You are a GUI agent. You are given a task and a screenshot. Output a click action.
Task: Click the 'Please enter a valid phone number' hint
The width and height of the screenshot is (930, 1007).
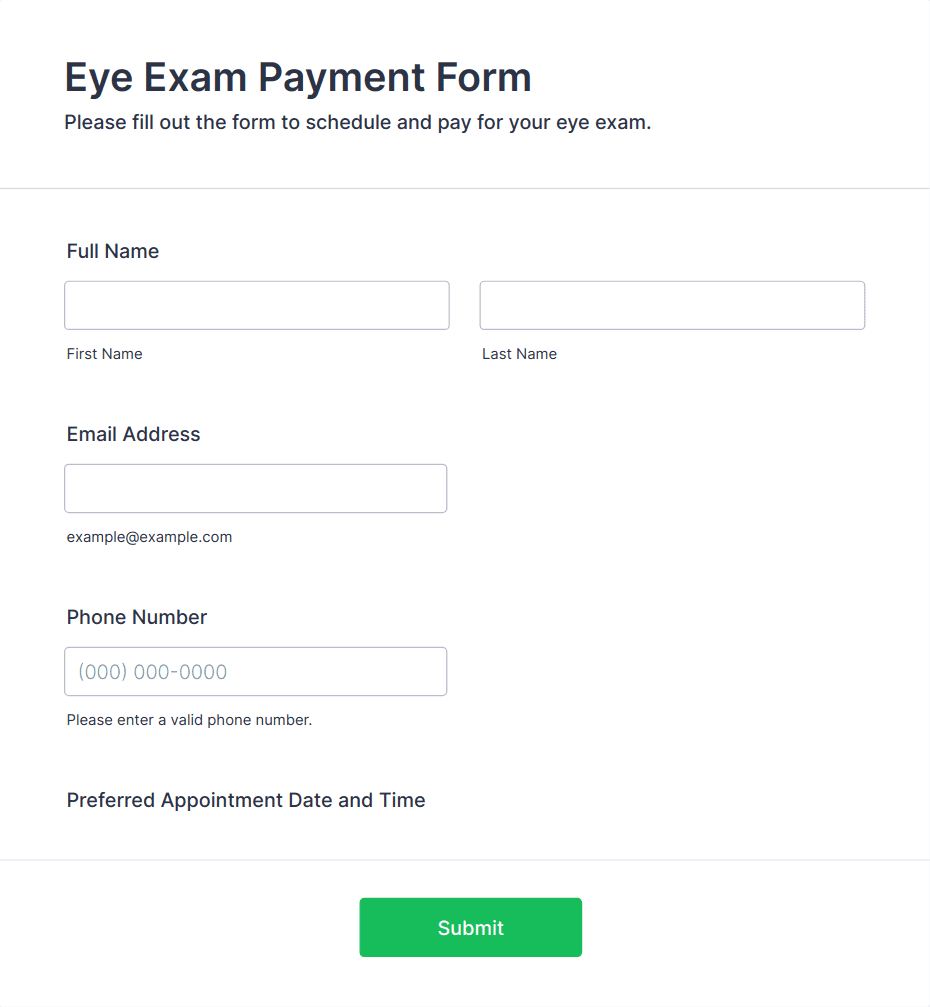[189, 720]
